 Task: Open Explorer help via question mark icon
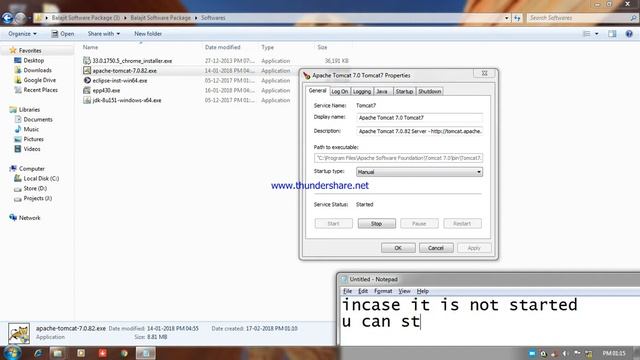click(629, 34)
